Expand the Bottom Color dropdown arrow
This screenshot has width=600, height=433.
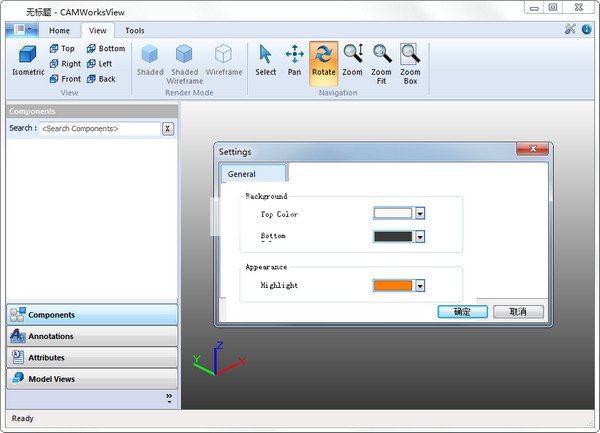tap(420, 237)
